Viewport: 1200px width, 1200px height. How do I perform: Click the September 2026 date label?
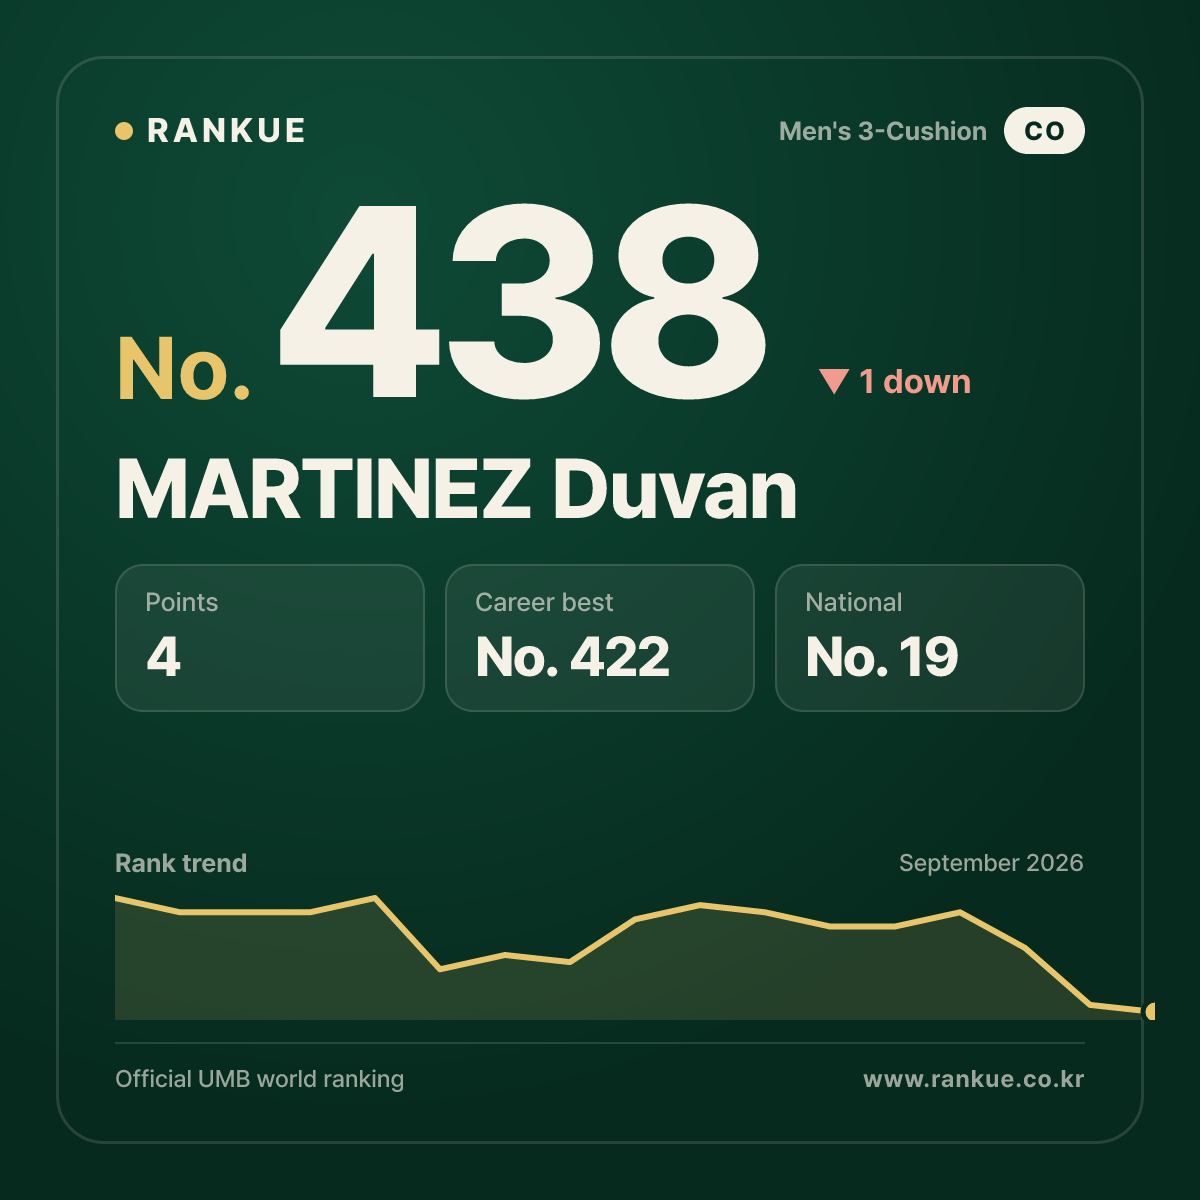point(991,863)
